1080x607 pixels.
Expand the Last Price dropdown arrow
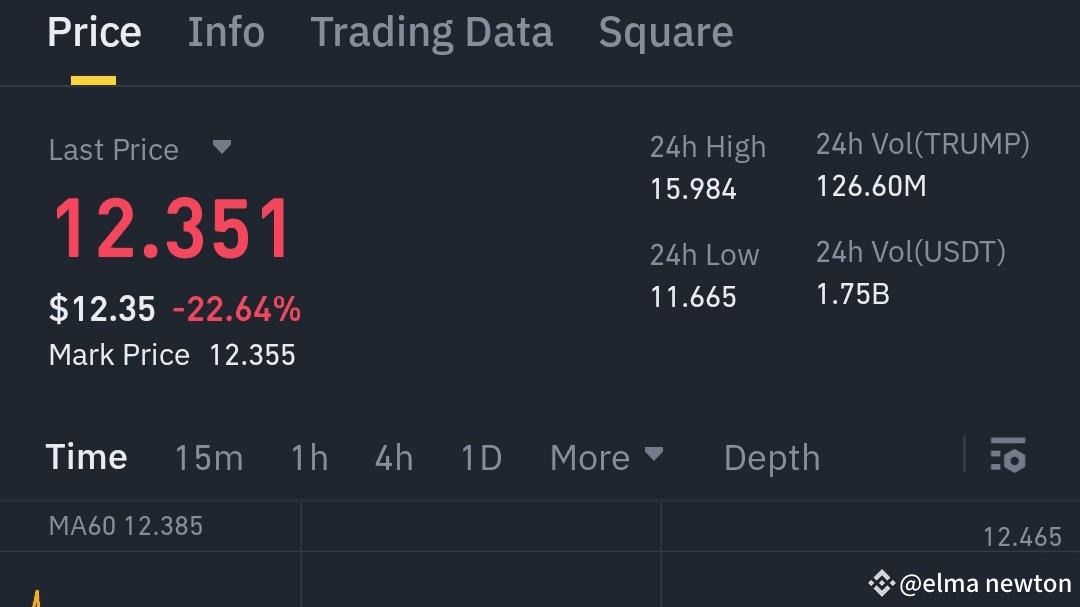click(222, 148)
